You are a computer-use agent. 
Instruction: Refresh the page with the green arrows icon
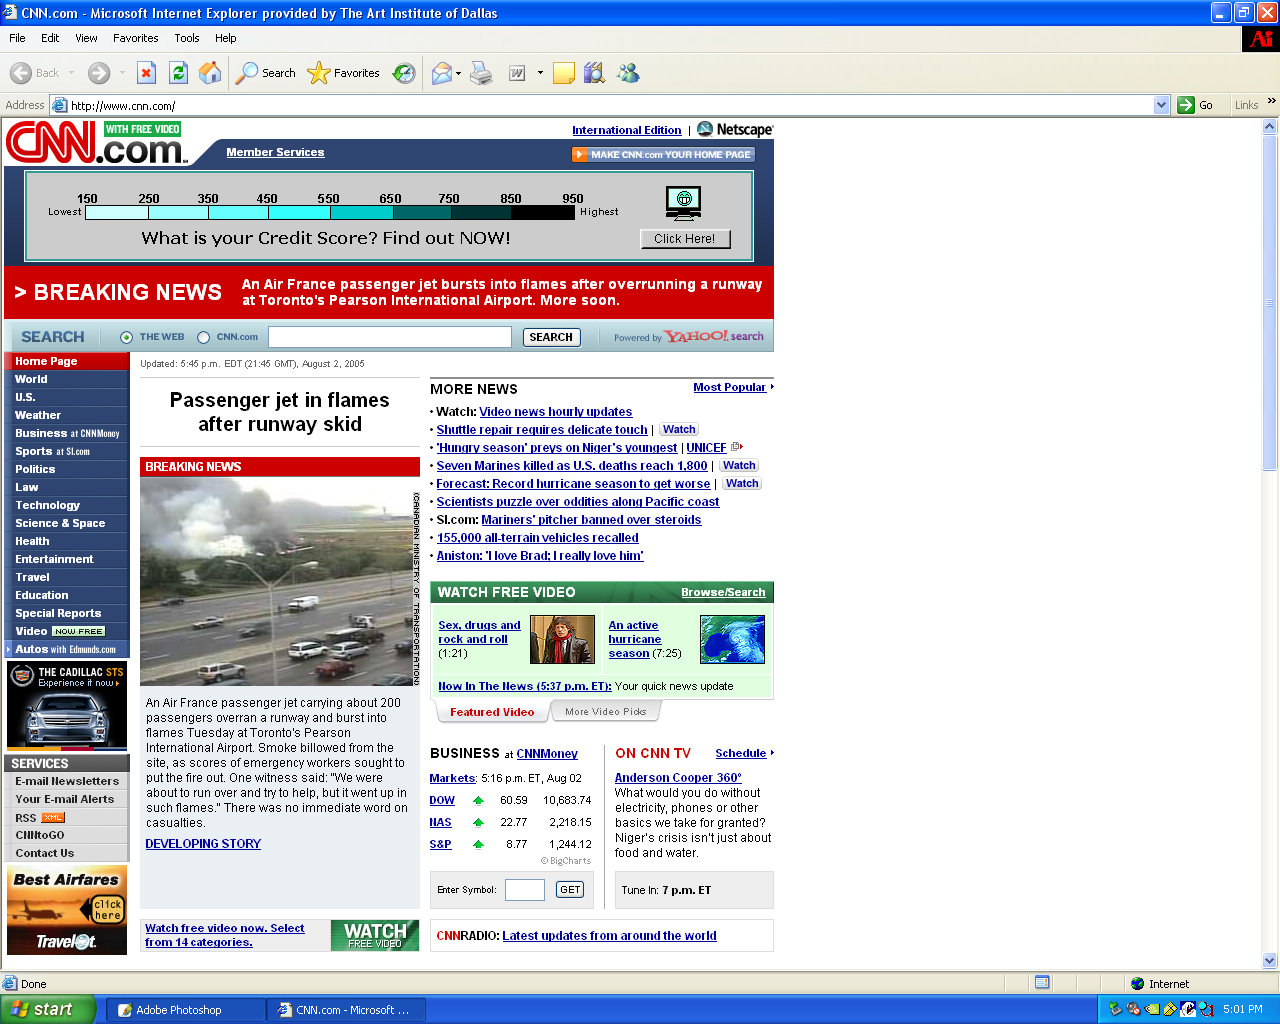pyautogui.click(x=178, y=73)
